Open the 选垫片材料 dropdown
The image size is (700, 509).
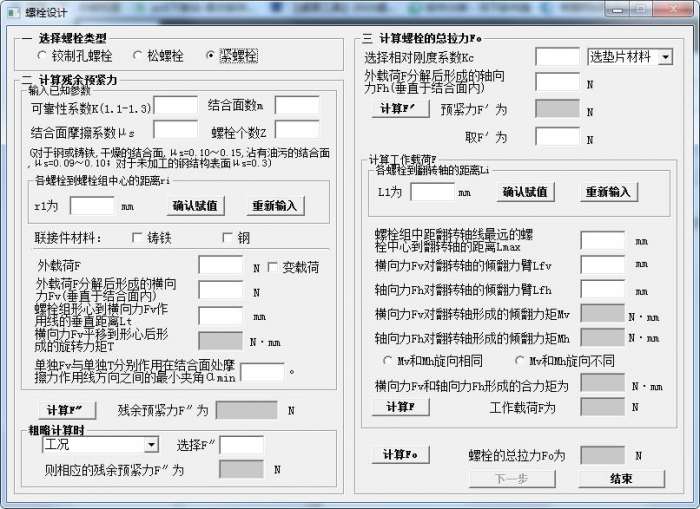[x=630, y=57]
